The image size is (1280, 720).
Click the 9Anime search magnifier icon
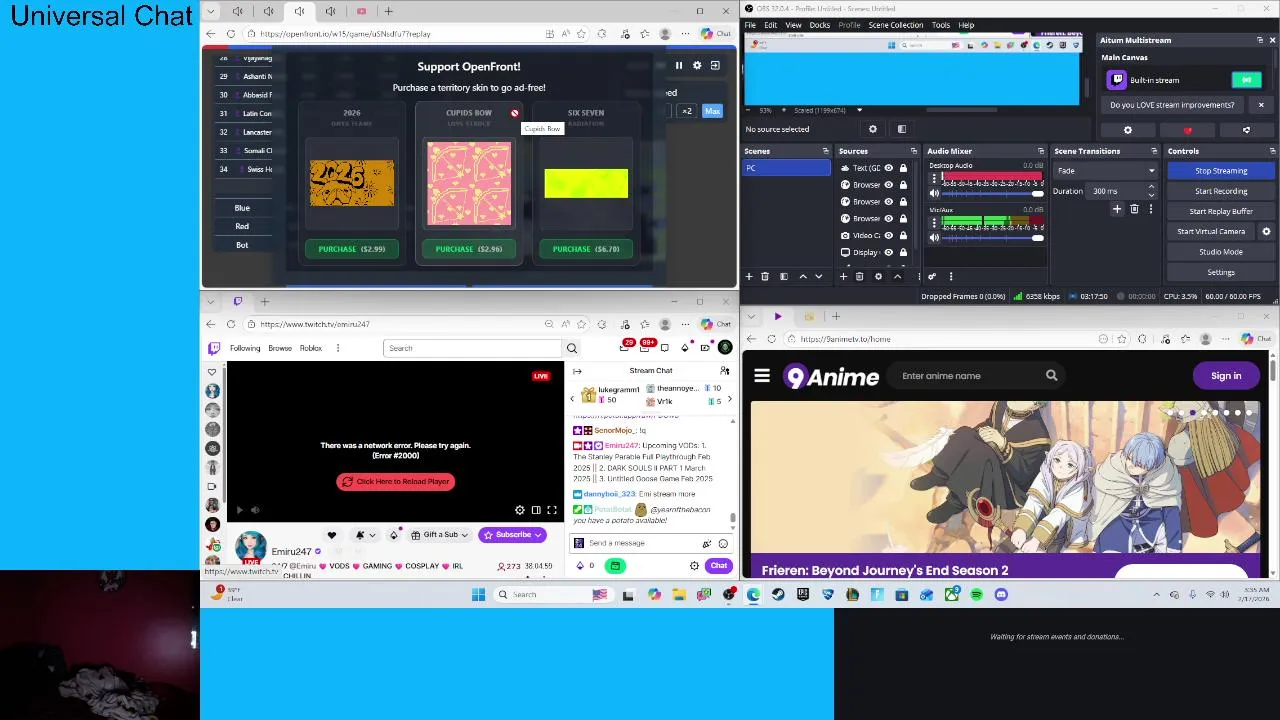point(1051,376)
